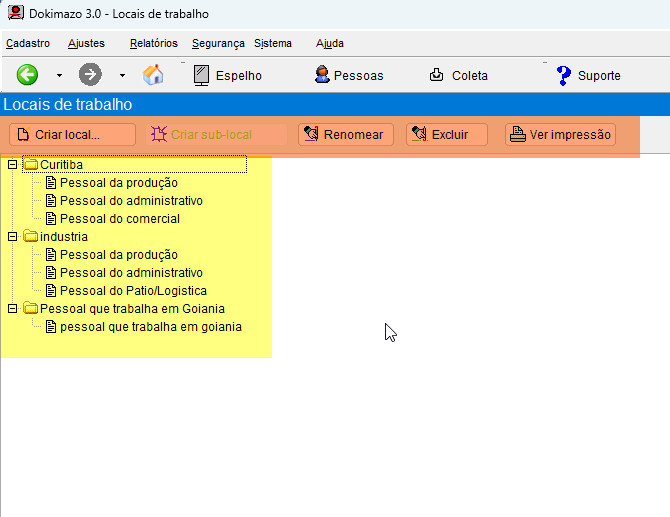Go to home via house icon
Image resolution: width=670 pixels, height=517 pixels.
[153, 75]
